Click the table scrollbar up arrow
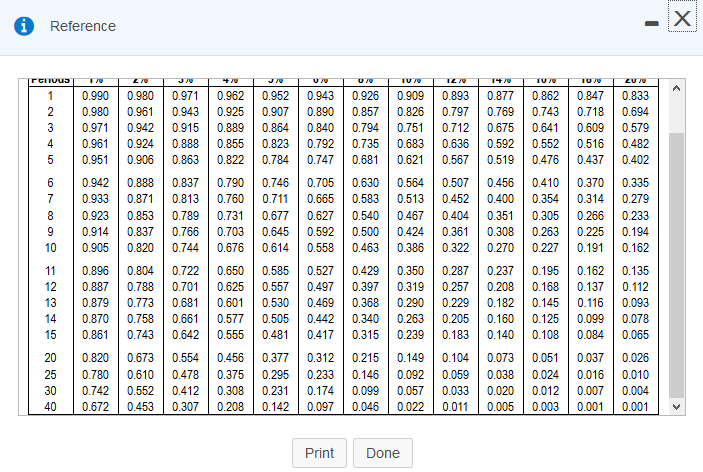Image resolution: width=703 pixels, height=472 pixels. click(x=677, y=88)
